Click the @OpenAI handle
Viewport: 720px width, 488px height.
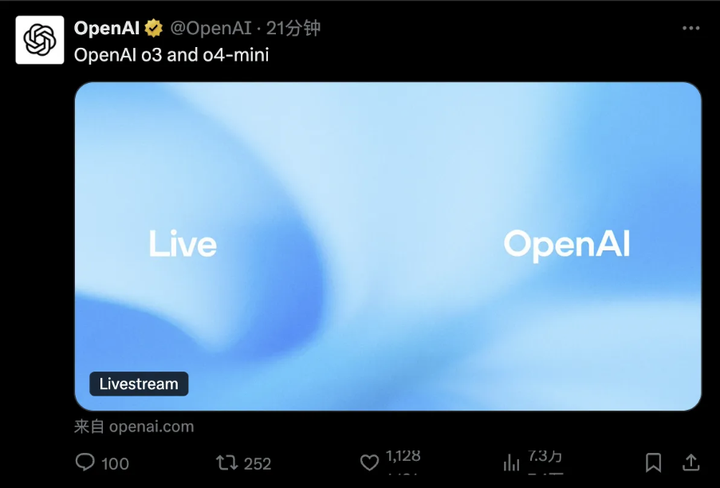pyautogui.click(x=211, y=28)
